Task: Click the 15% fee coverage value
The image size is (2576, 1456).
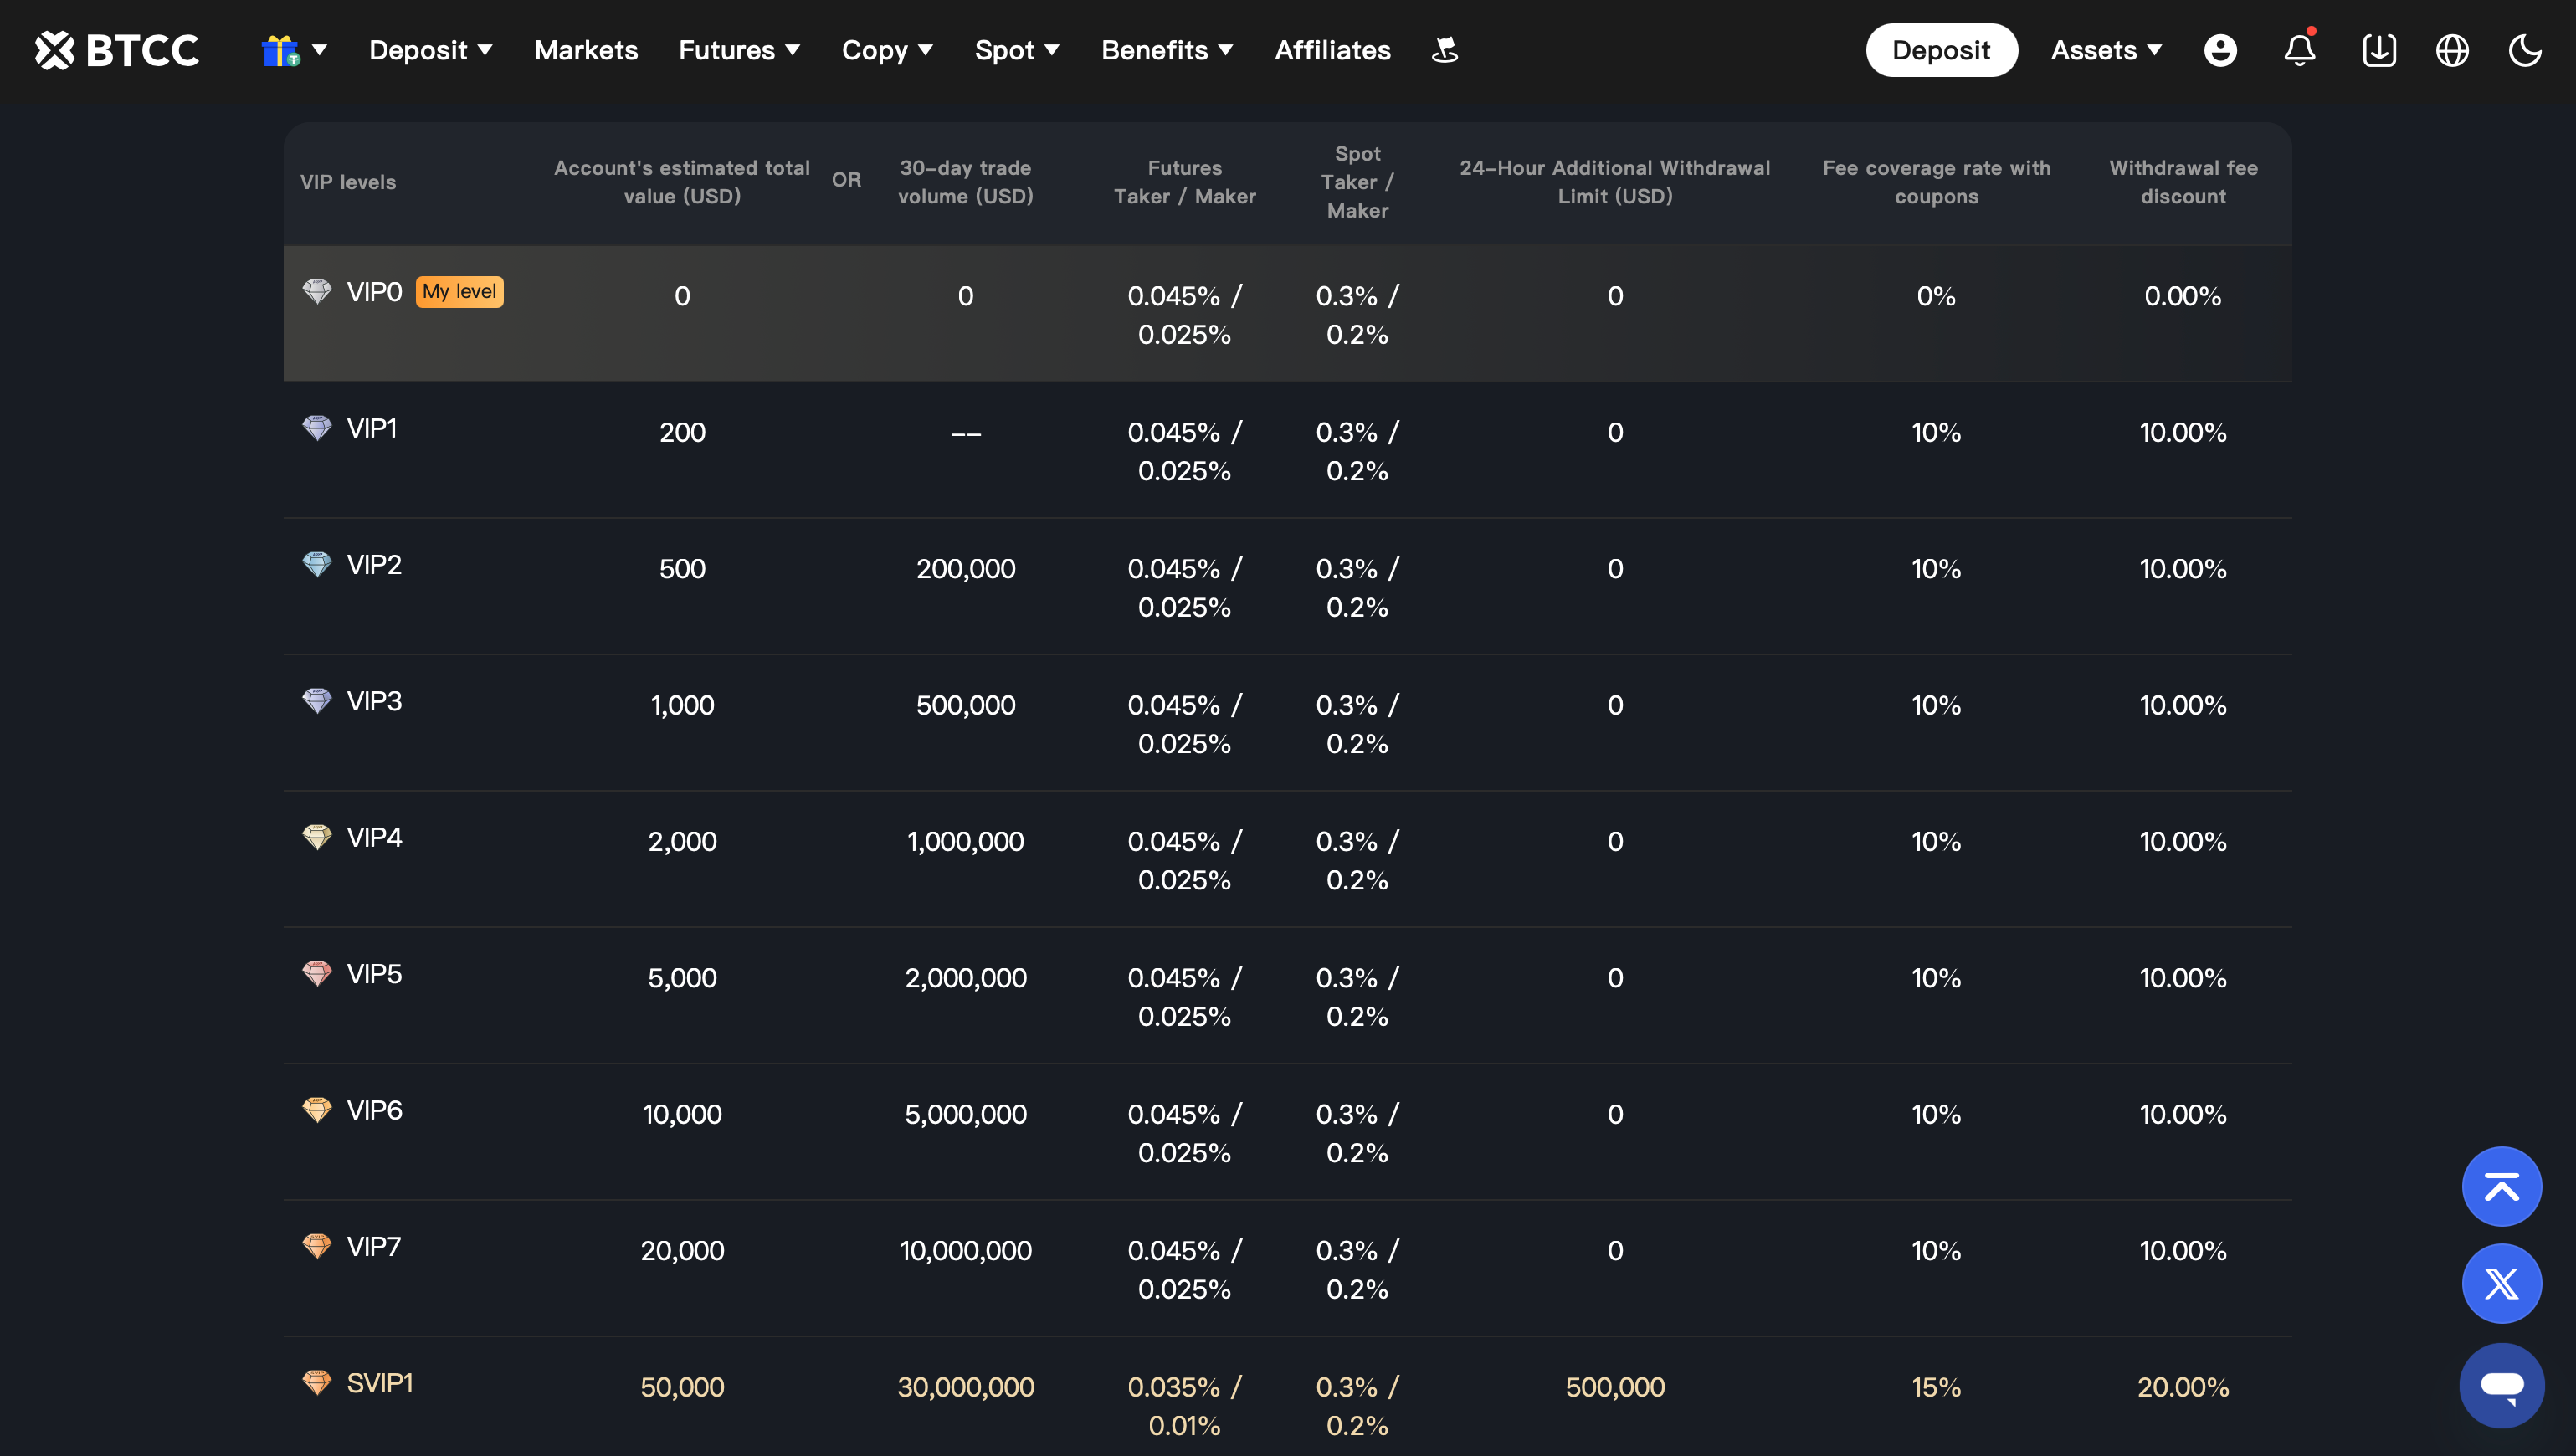Action: [x=1936, y=1387]
